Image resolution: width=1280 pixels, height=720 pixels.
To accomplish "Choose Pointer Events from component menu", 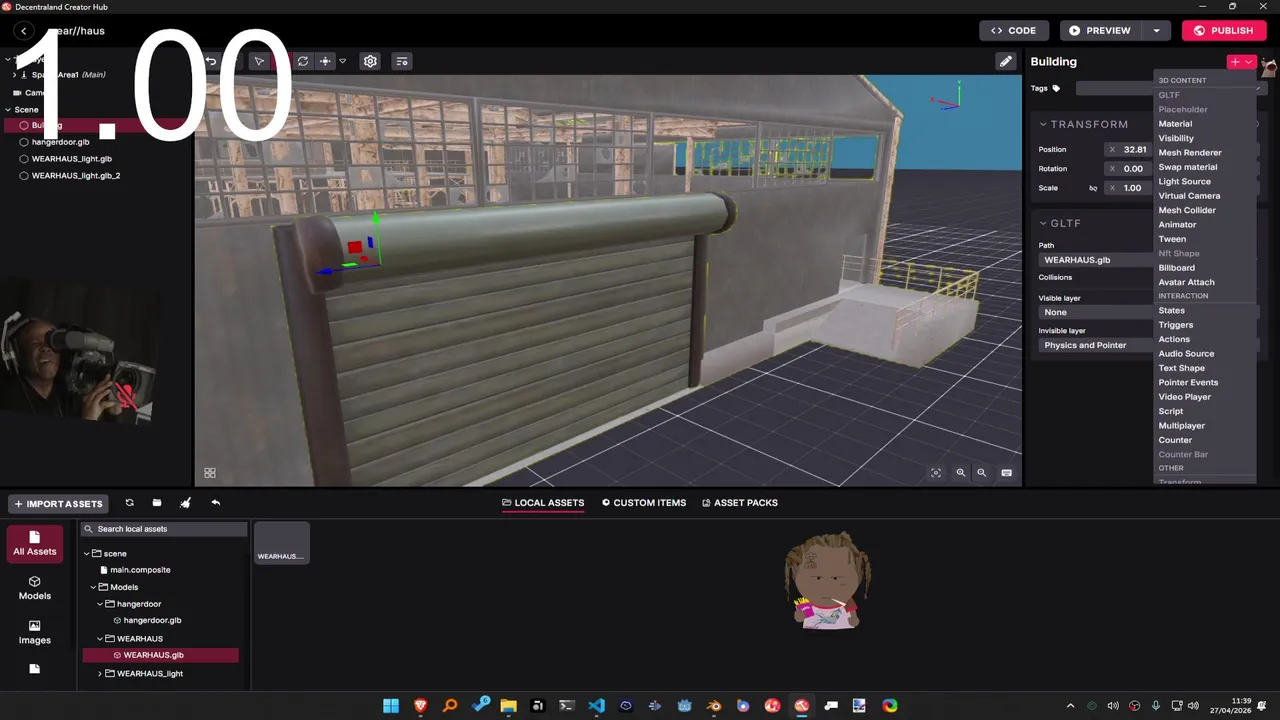I will (1205, 382).
